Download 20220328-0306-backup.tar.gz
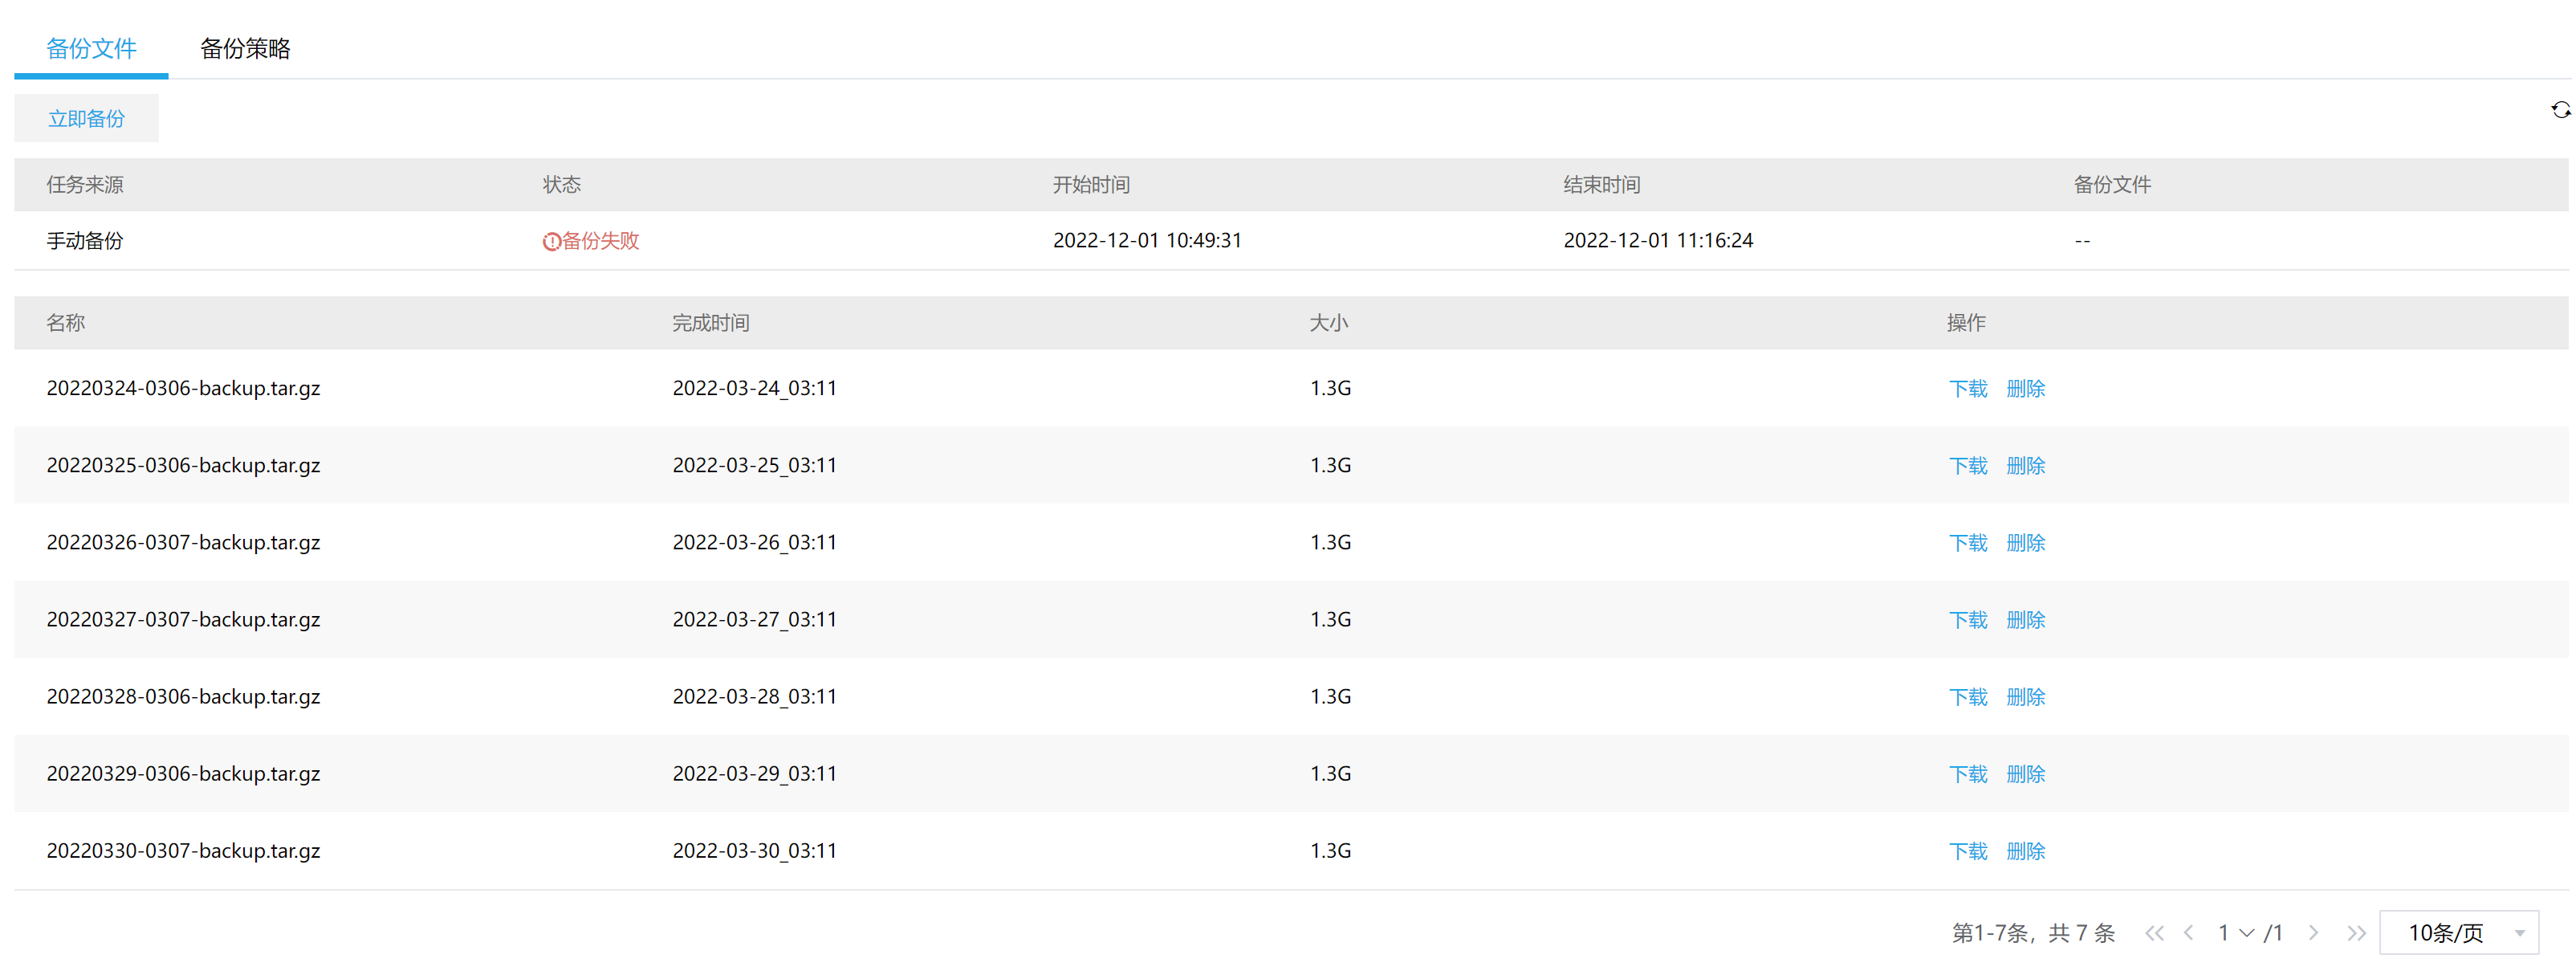 1967,697
